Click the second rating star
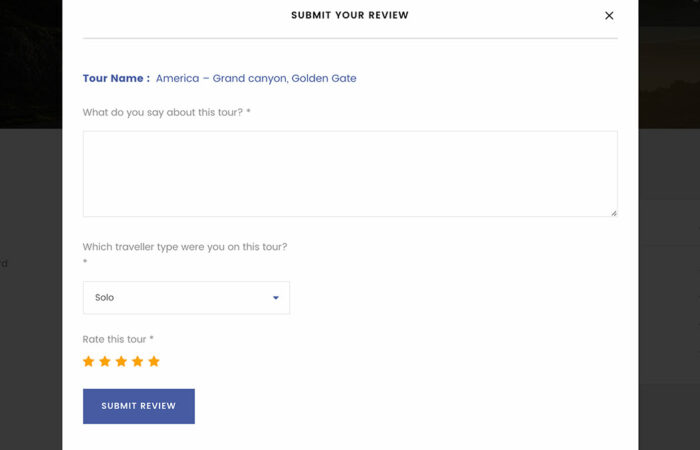Image resolution: width=700 pixels, height=450 pixels. tap(105, 361)
